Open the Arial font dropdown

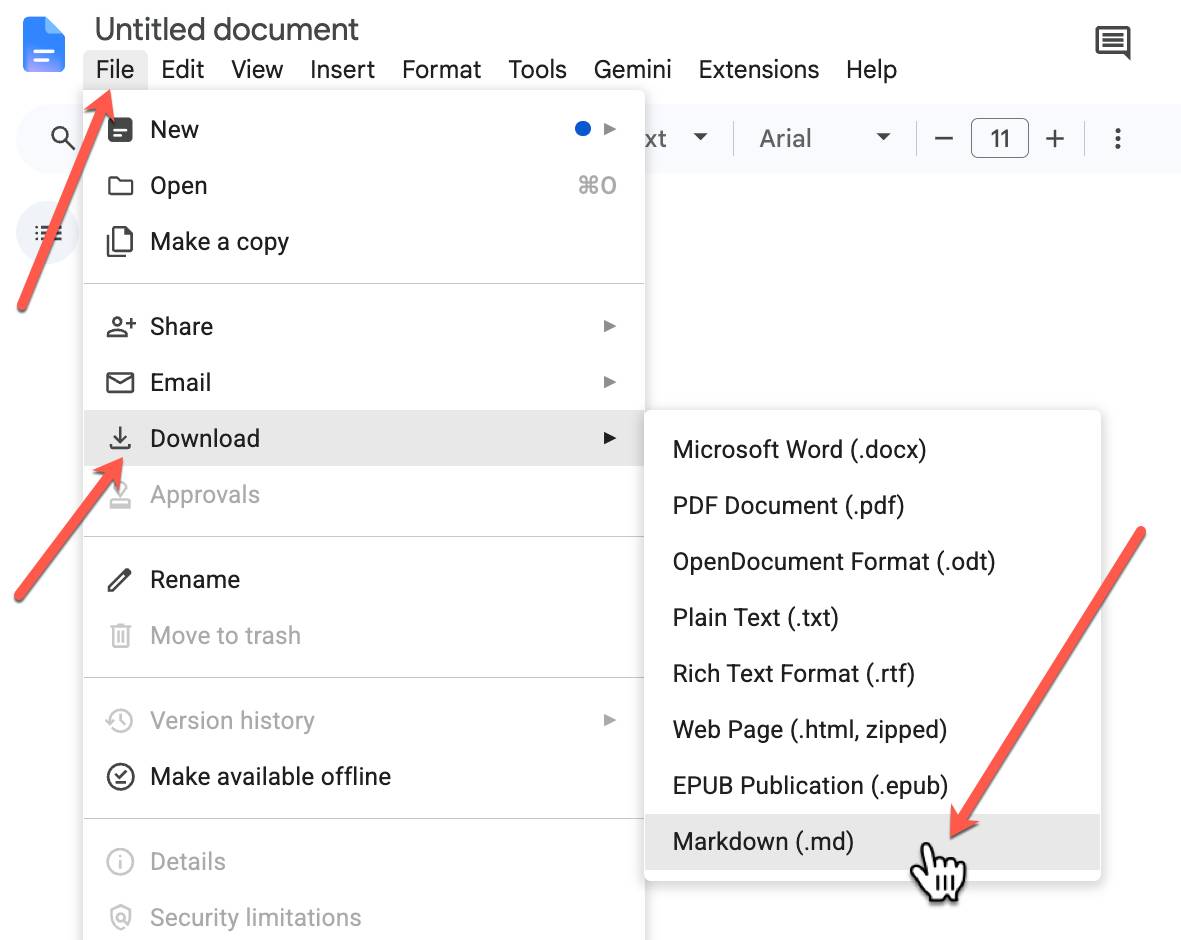click(825, 139)
